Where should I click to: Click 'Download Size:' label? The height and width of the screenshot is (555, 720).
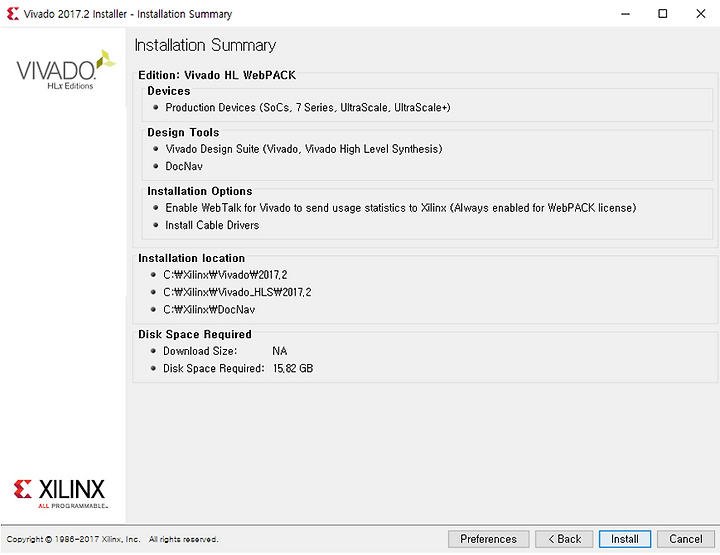pyautogui.click(x=200, y=351)
